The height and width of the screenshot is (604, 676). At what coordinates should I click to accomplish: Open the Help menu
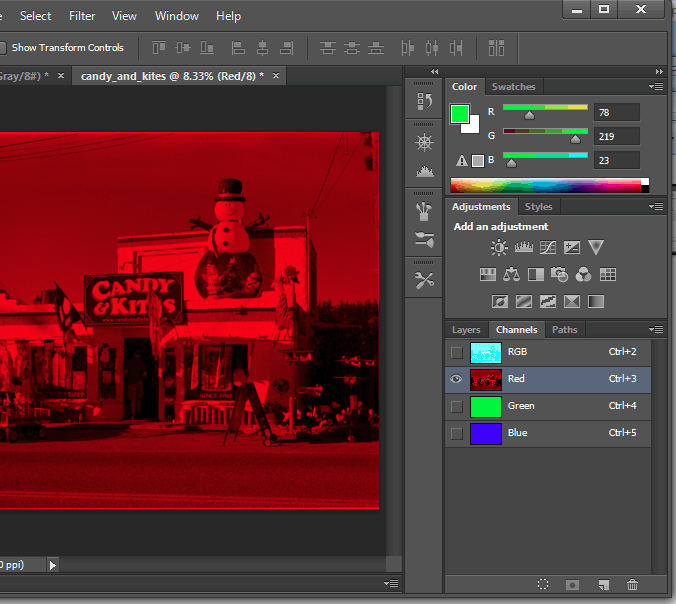228,16
